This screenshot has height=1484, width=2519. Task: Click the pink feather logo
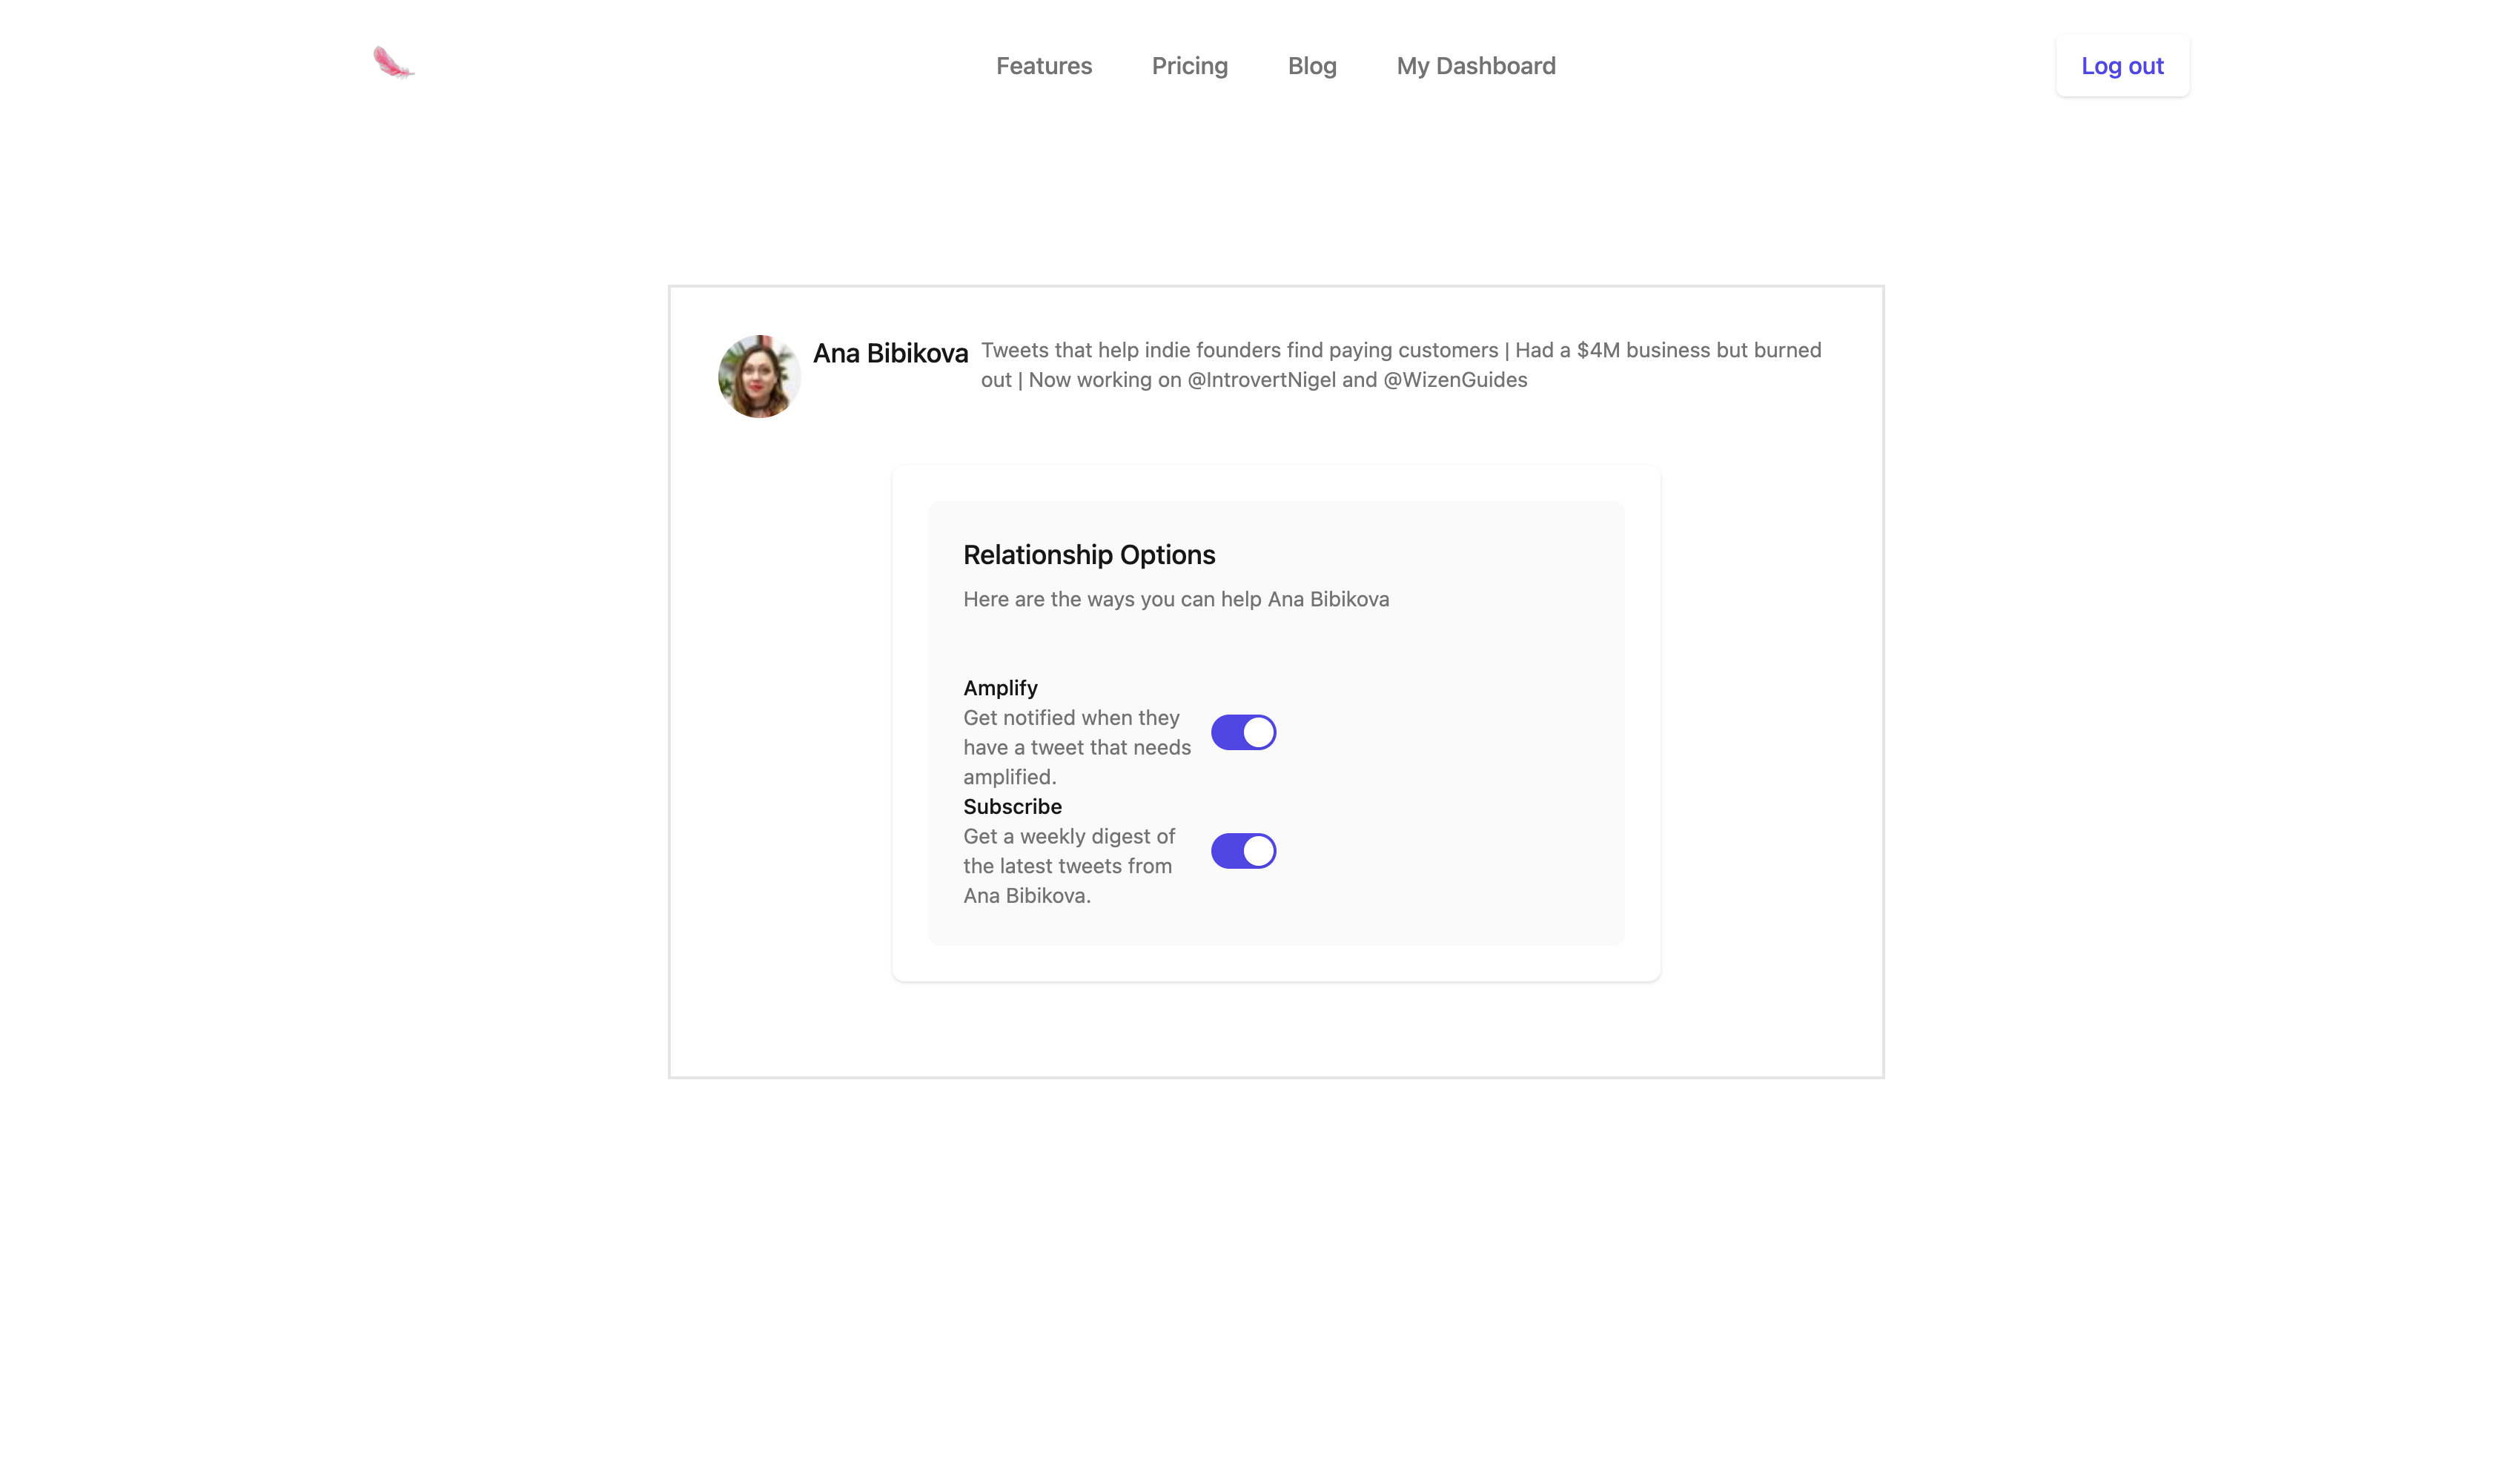393,62
